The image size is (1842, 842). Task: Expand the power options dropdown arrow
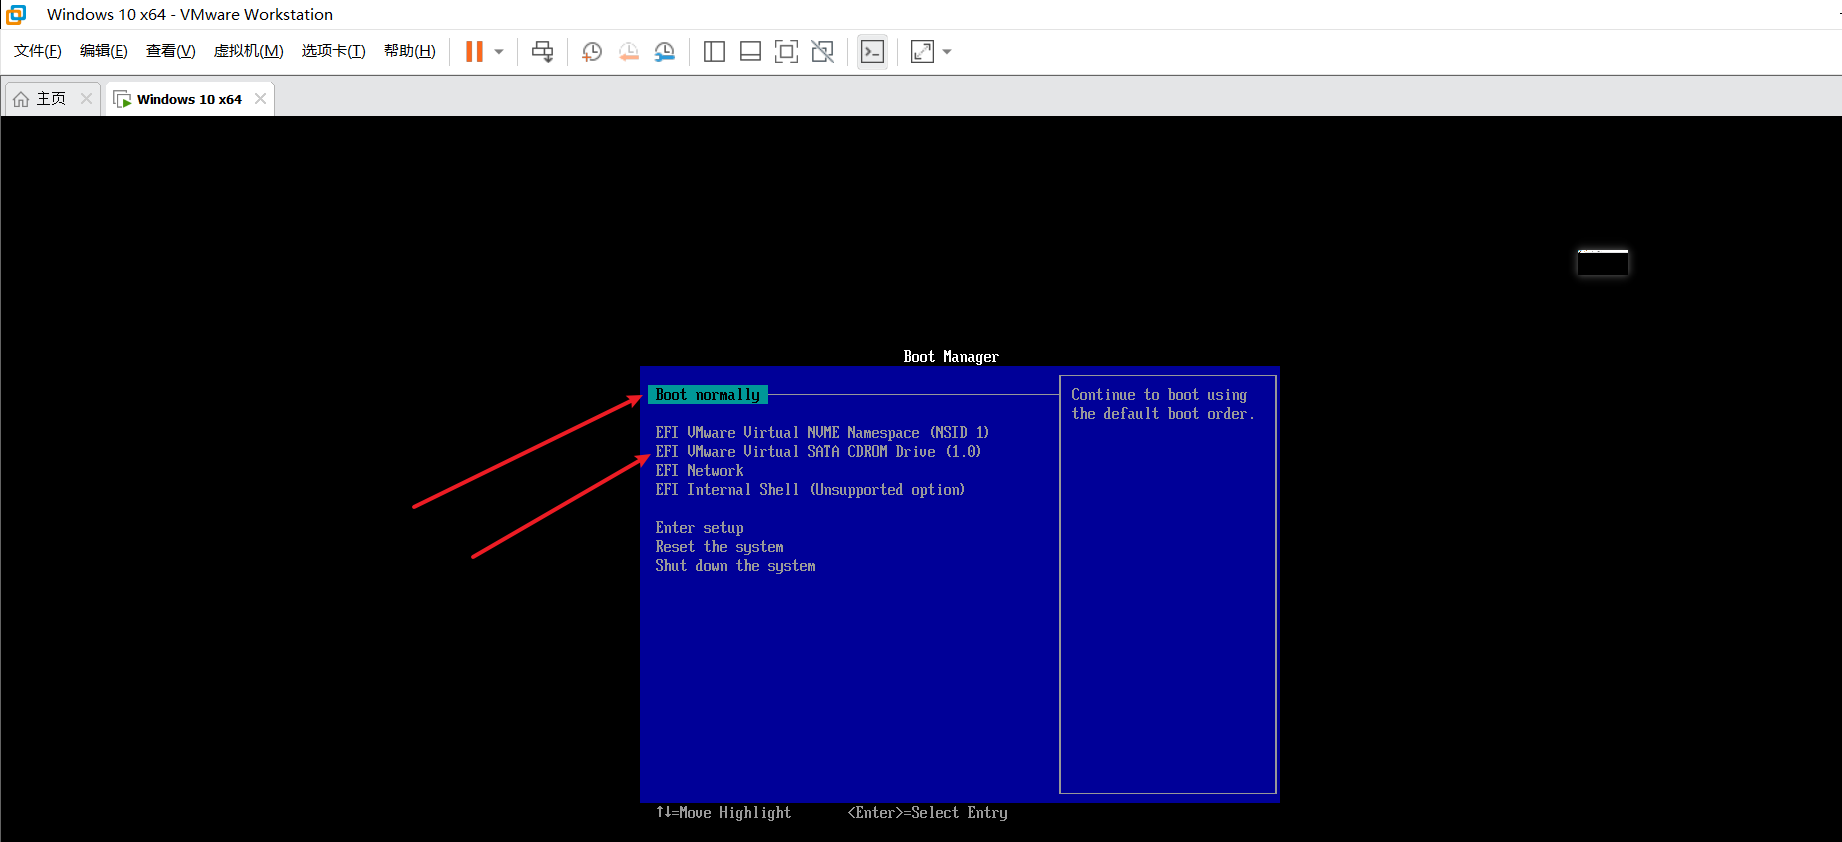pos(499,52)
